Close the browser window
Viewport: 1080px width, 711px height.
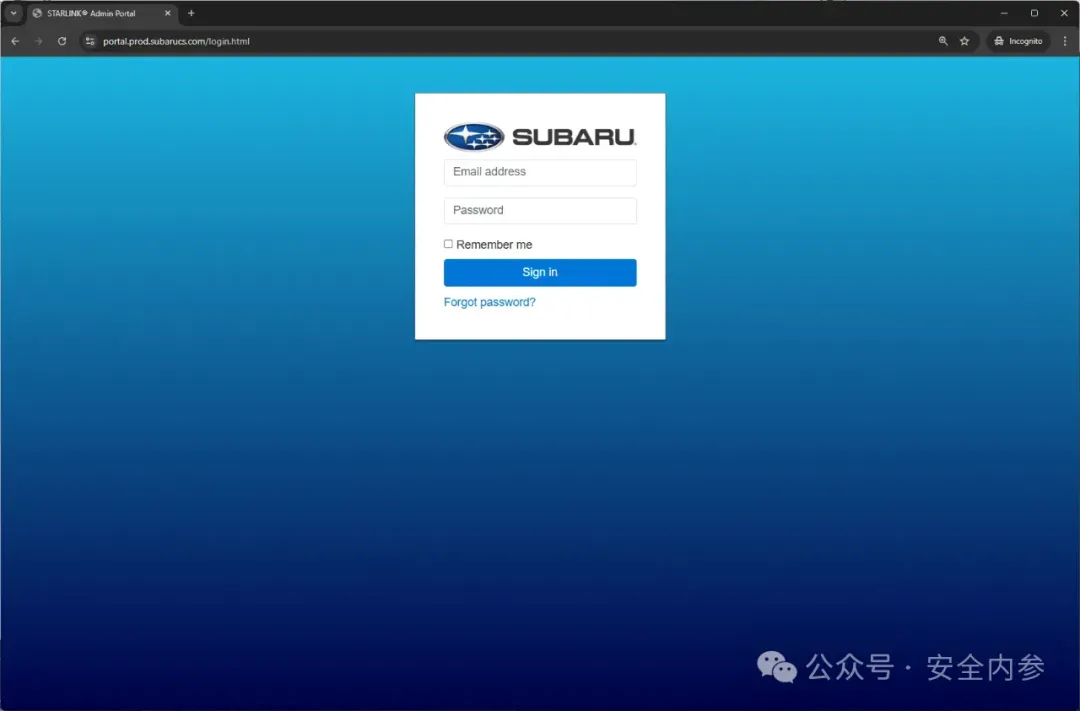(x=1064, y=13)
